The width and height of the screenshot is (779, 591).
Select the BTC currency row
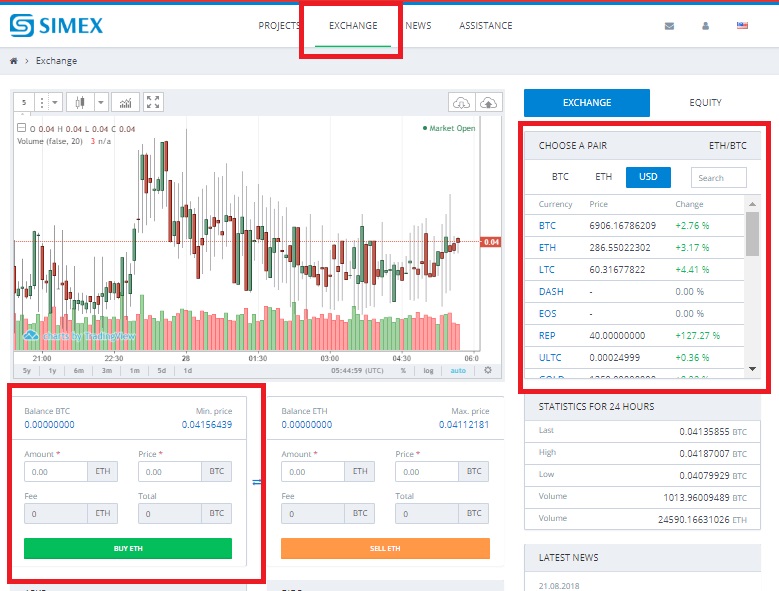coord(634,225)
